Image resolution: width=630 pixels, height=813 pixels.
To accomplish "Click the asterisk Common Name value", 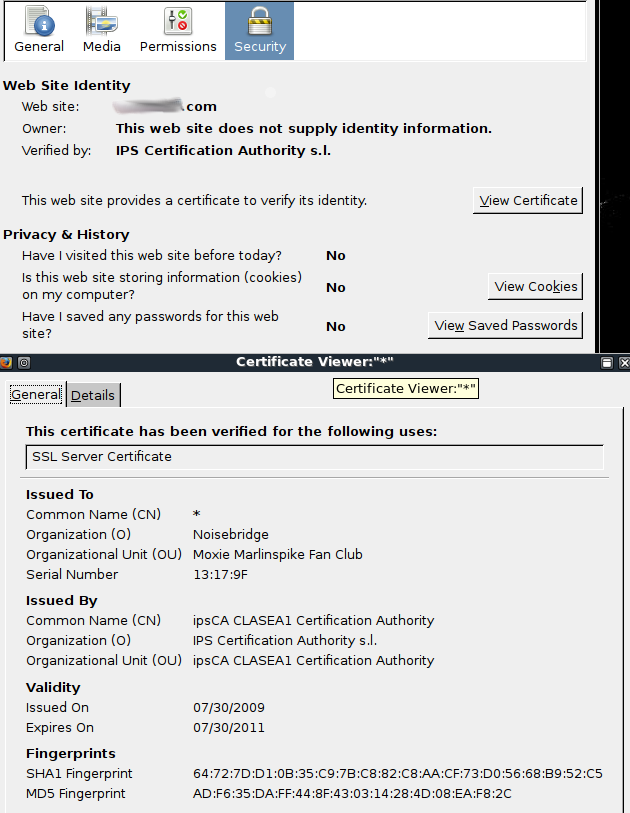I will tap(197, 514).
